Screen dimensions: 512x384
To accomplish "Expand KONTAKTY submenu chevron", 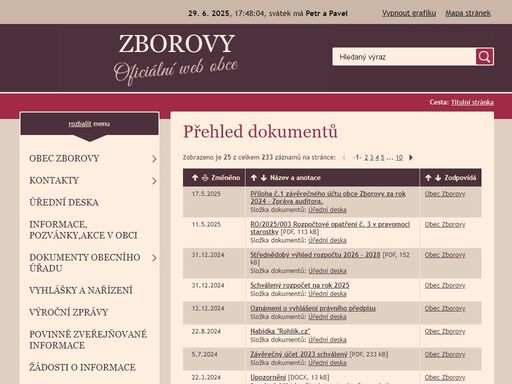I will pyautogui.click(x=154, y=181).
